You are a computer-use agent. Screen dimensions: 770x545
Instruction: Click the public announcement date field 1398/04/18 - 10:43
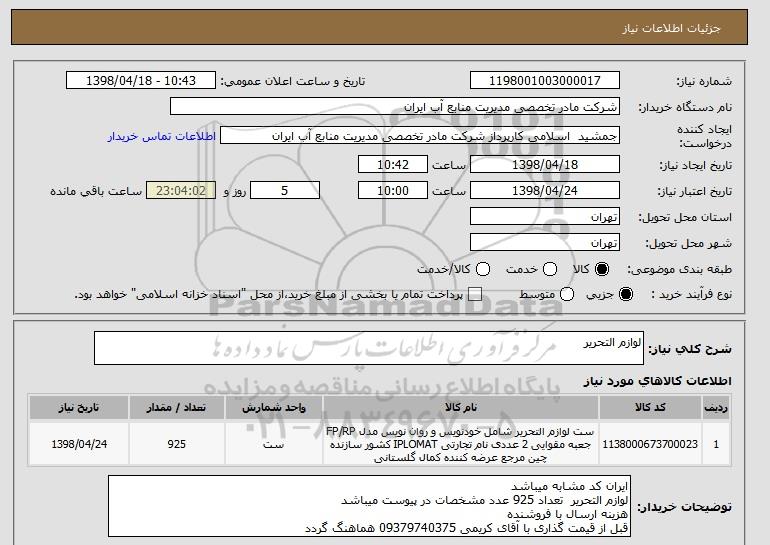click(x=141, y=80)
